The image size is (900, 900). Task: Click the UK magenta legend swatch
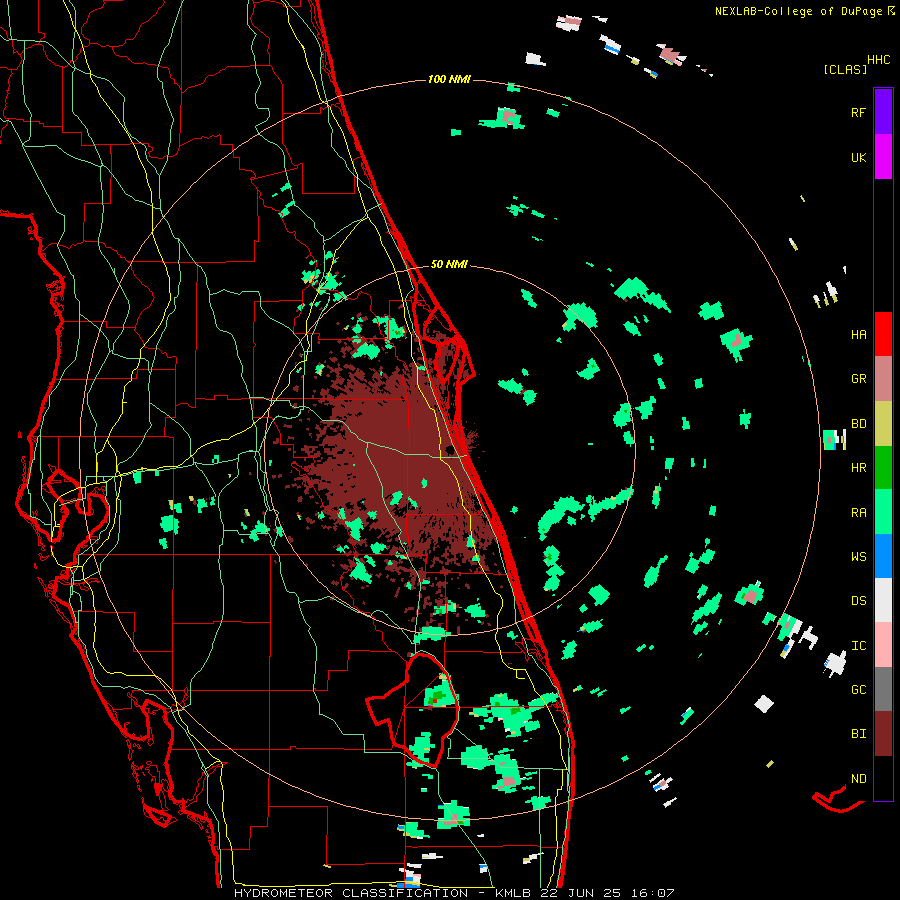click(883, 157)
